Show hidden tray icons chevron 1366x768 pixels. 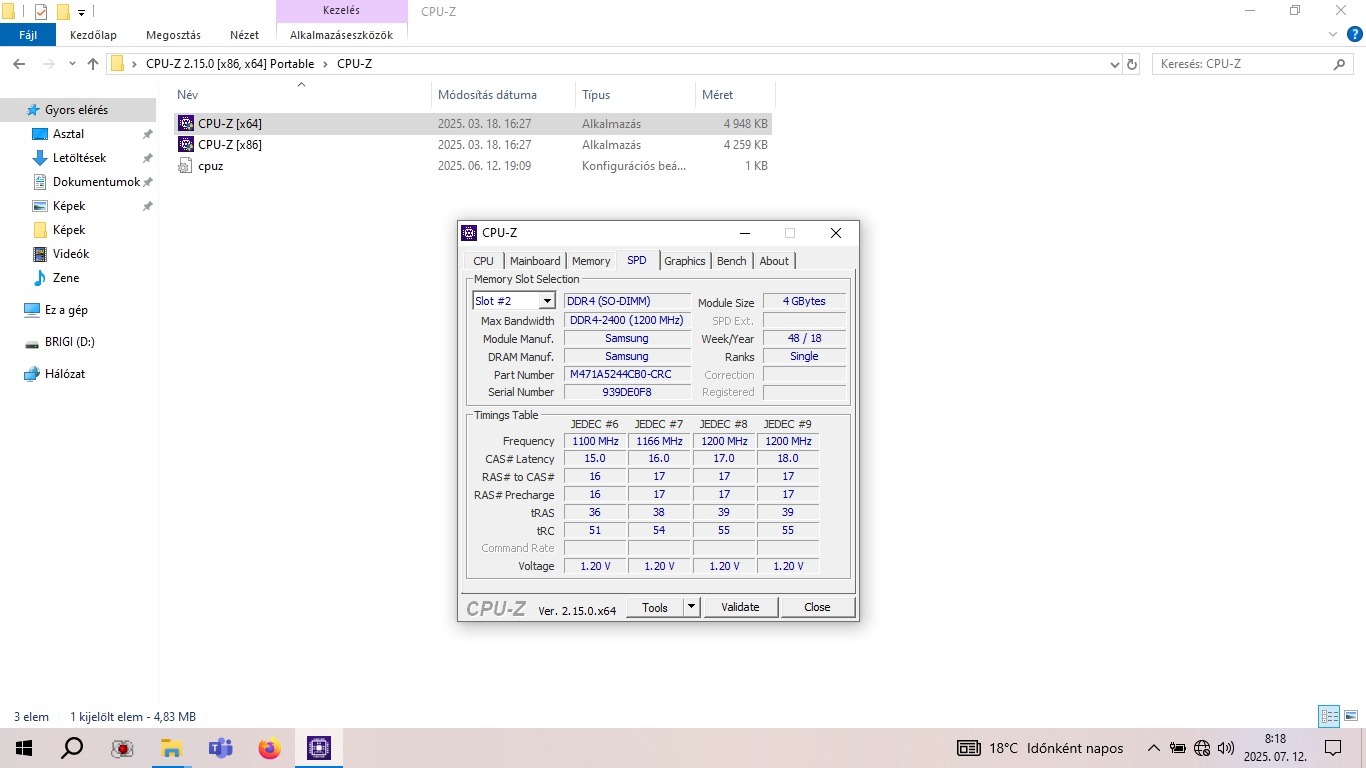click(1153, 748)
